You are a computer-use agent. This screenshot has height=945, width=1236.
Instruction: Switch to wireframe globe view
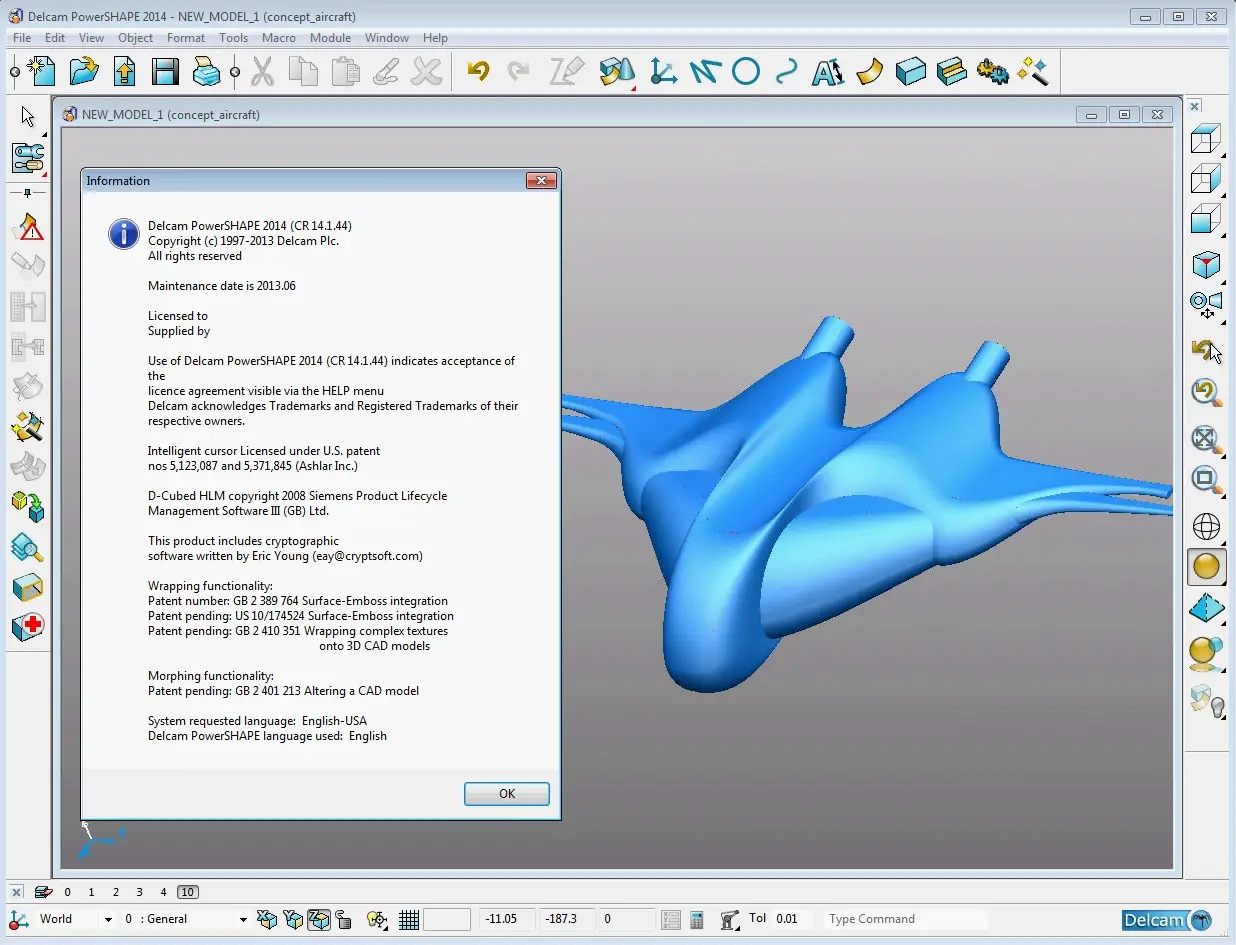[x=1206, y=525]
